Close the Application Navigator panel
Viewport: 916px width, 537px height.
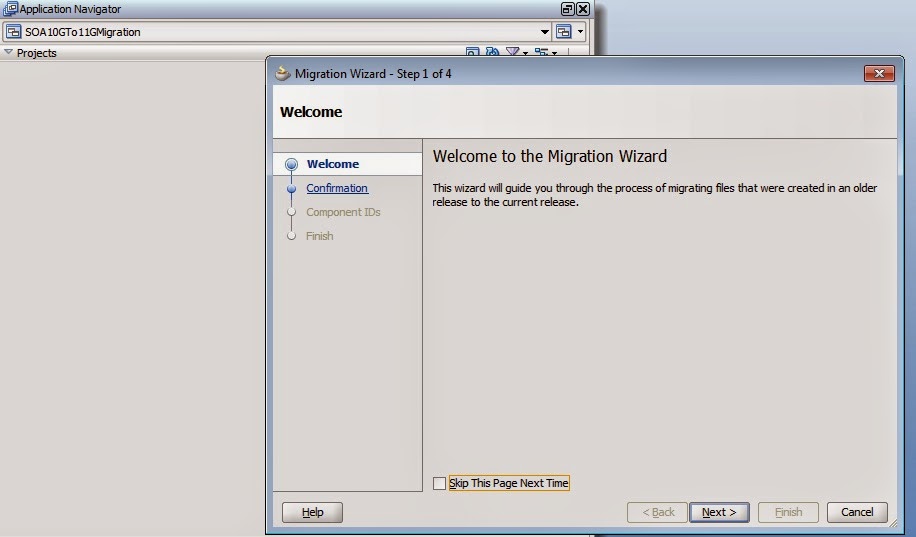click(582, 9)
